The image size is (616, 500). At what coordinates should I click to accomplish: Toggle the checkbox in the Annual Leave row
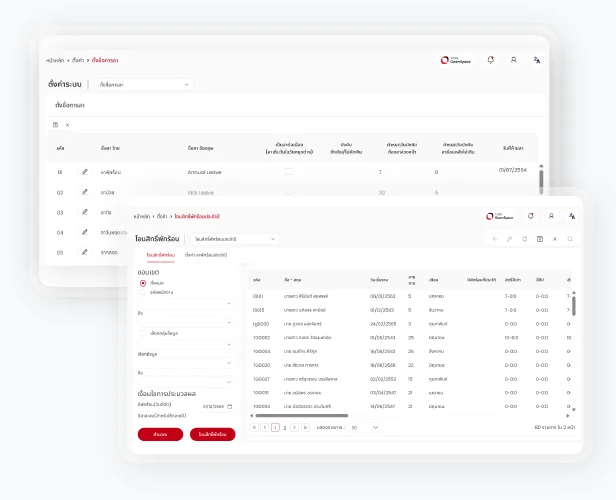point(289,172)
